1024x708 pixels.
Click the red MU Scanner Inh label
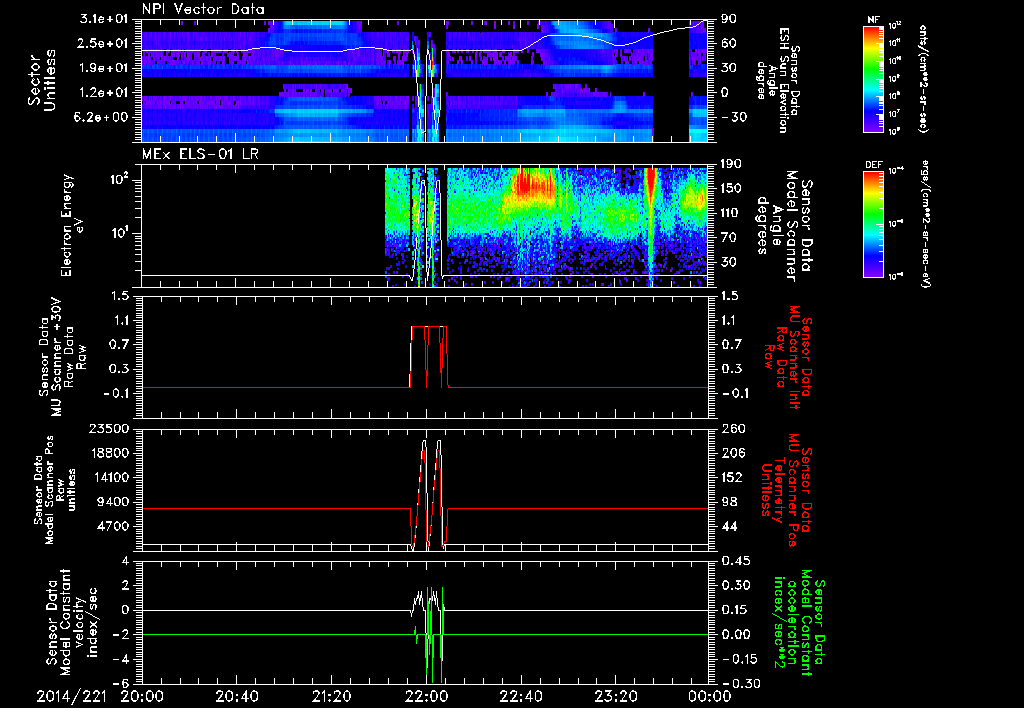pyautogui.click(x=786, y=357)
